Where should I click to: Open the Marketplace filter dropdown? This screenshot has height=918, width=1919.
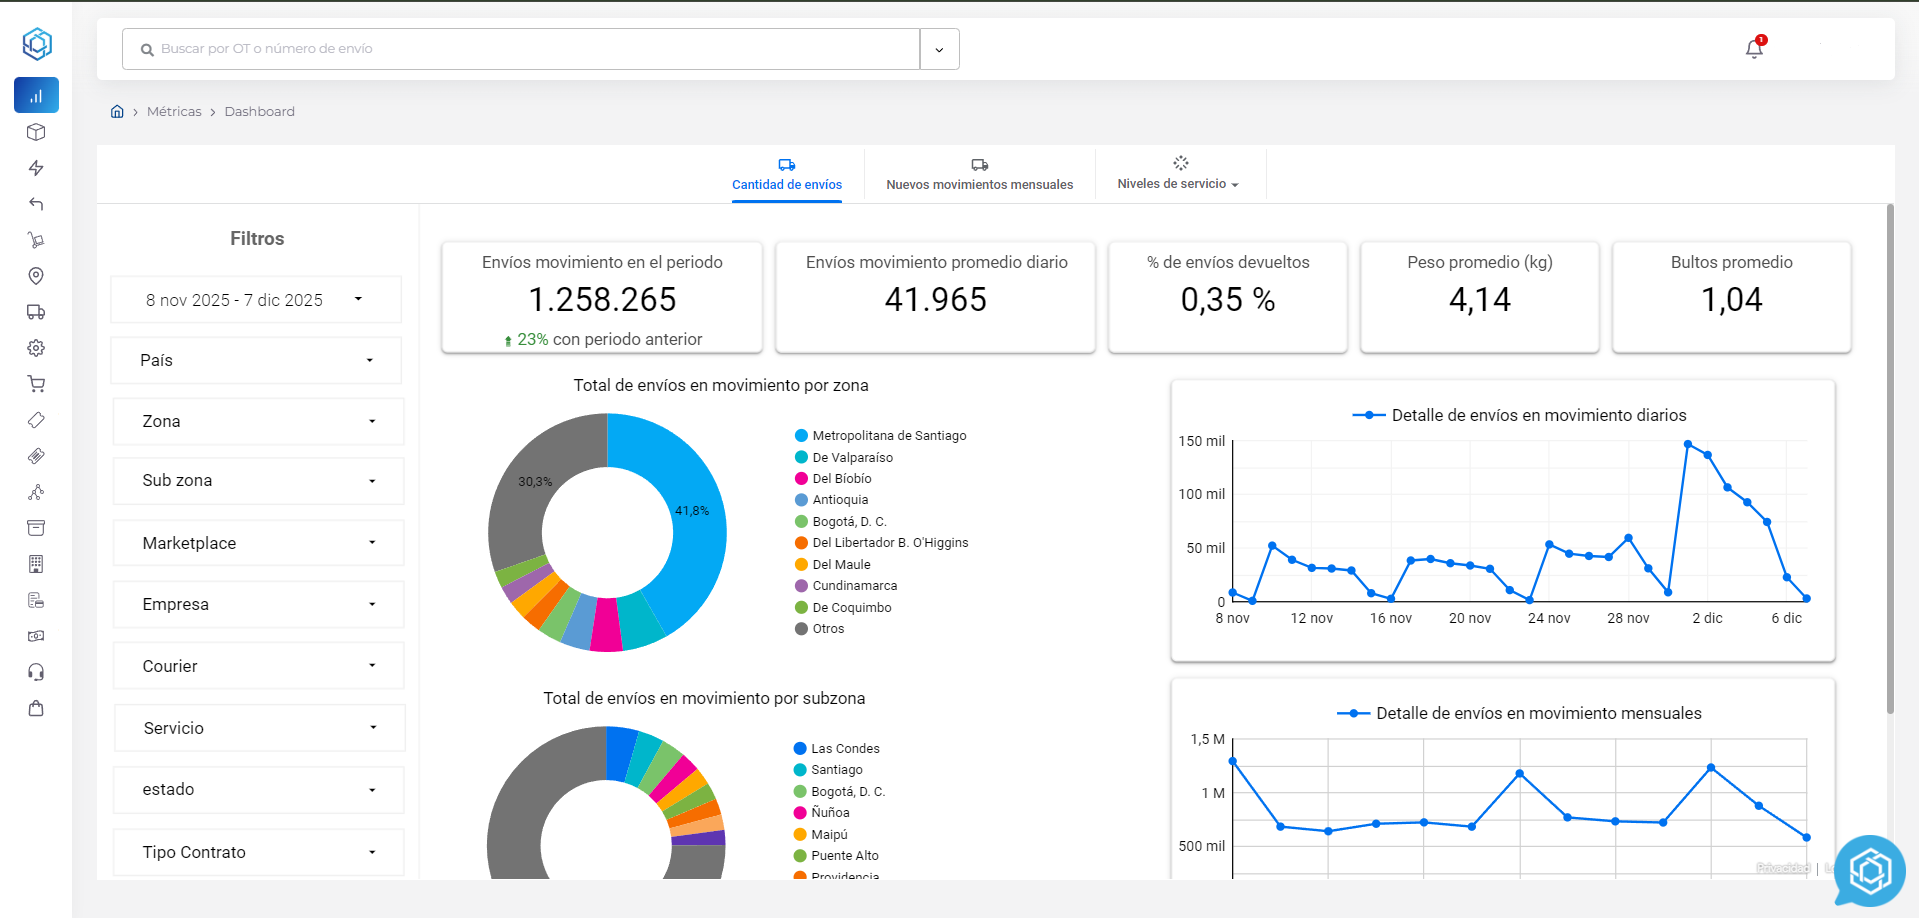pos(258,543)
